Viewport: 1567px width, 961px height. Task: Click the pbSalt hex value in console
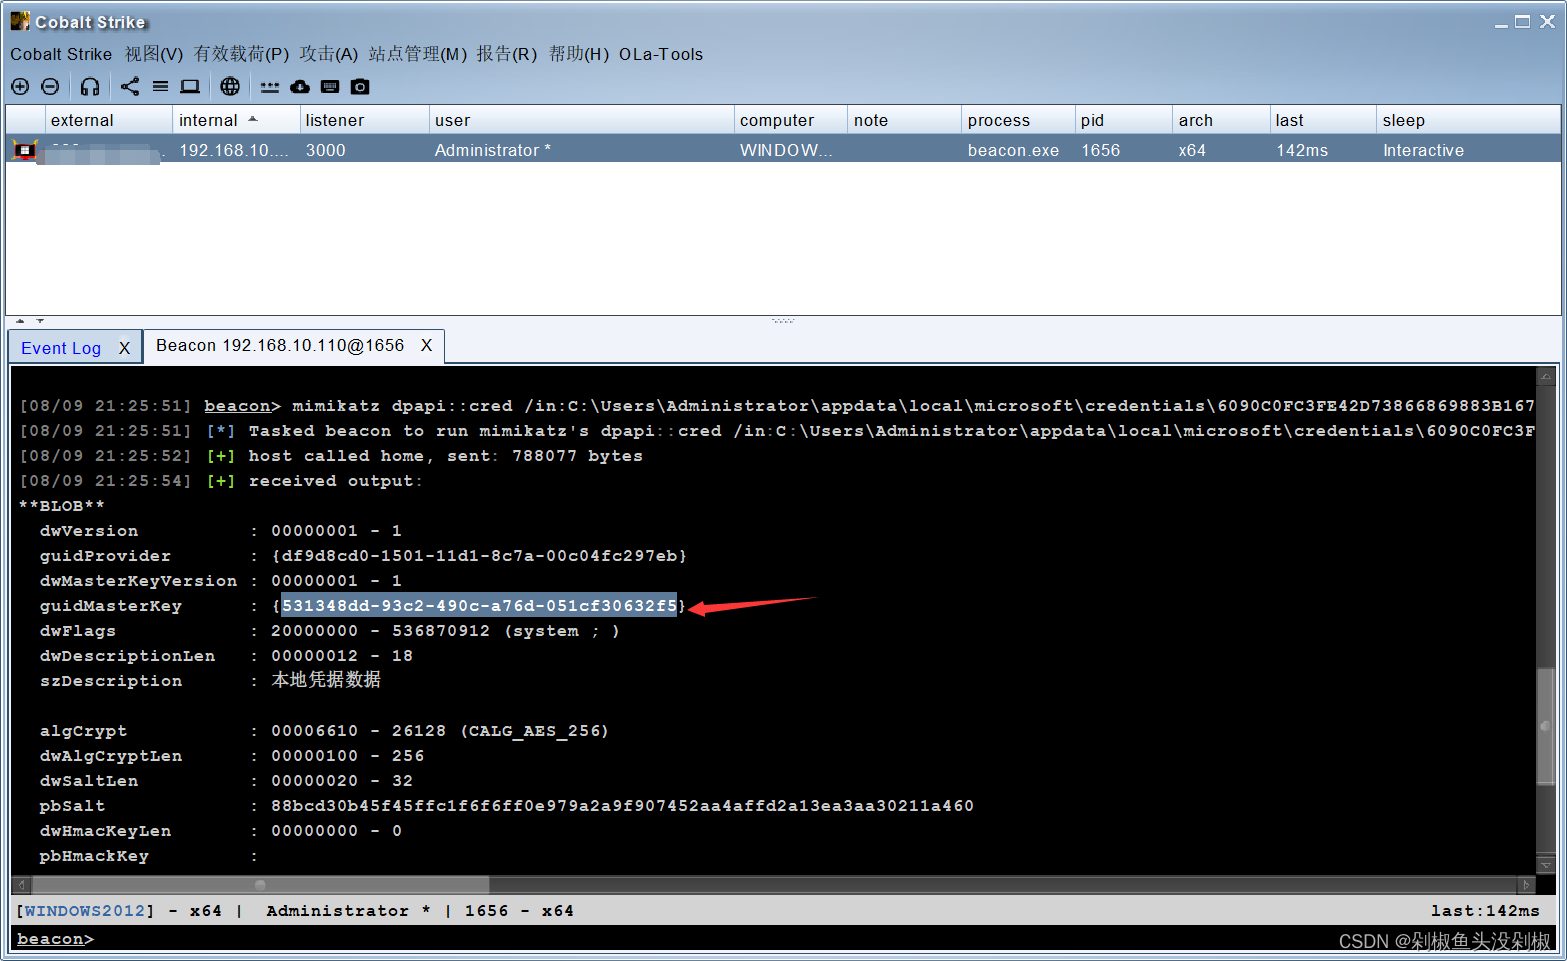point(622,805)
